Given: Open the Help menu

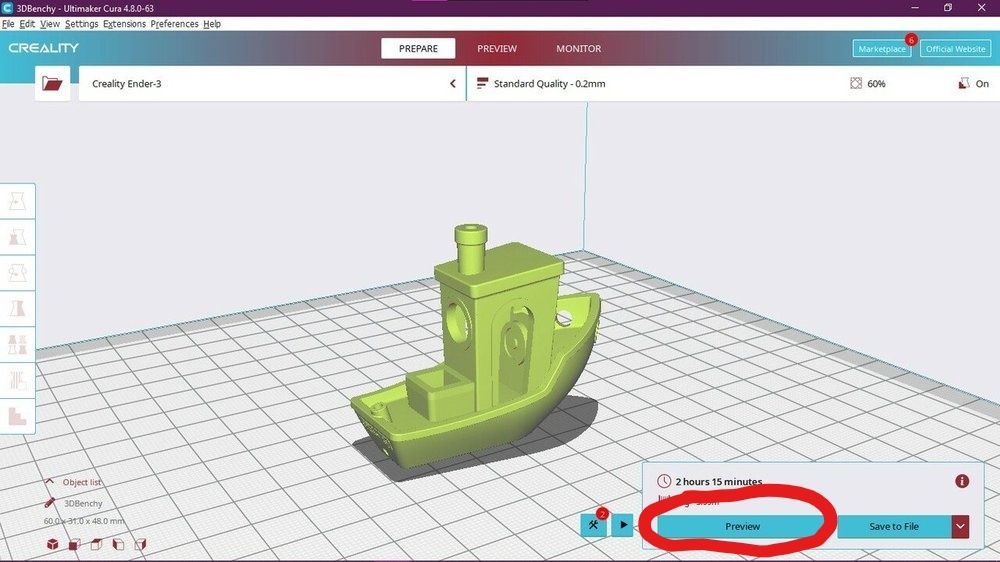Looking at the screenshot, I should click(x=212, y=24).
